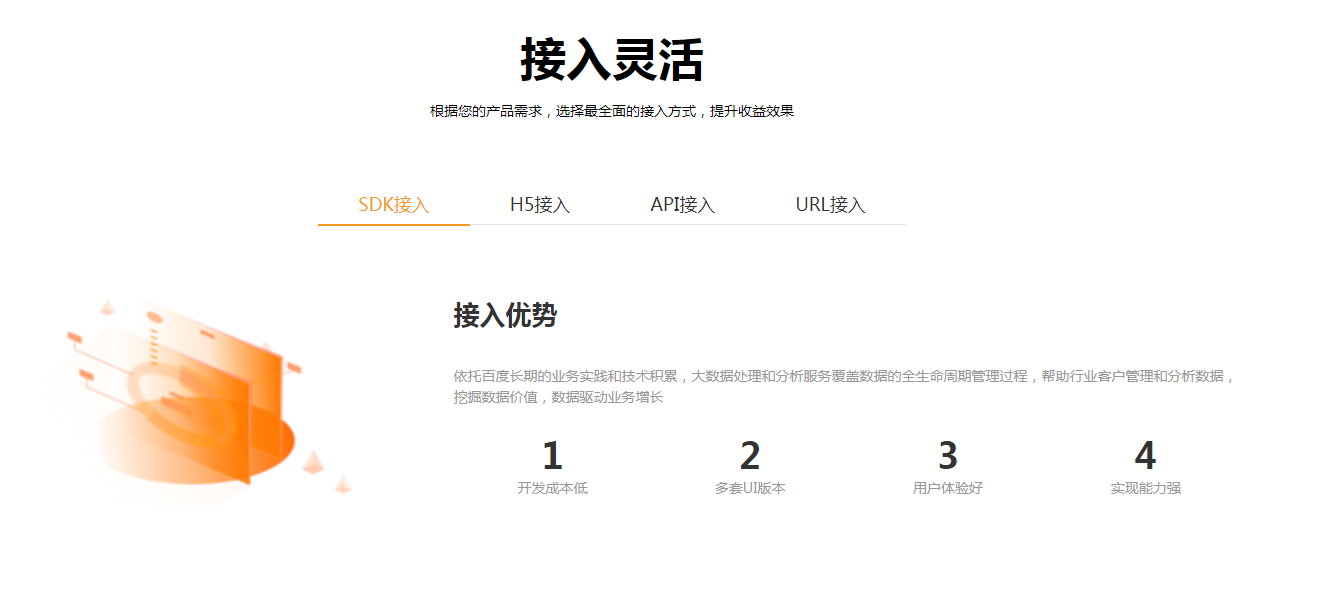Image resolution: width=1332 pixels, height=612 pixels.
Task: Open the API接入 tab
Action: tap(682, 205)
